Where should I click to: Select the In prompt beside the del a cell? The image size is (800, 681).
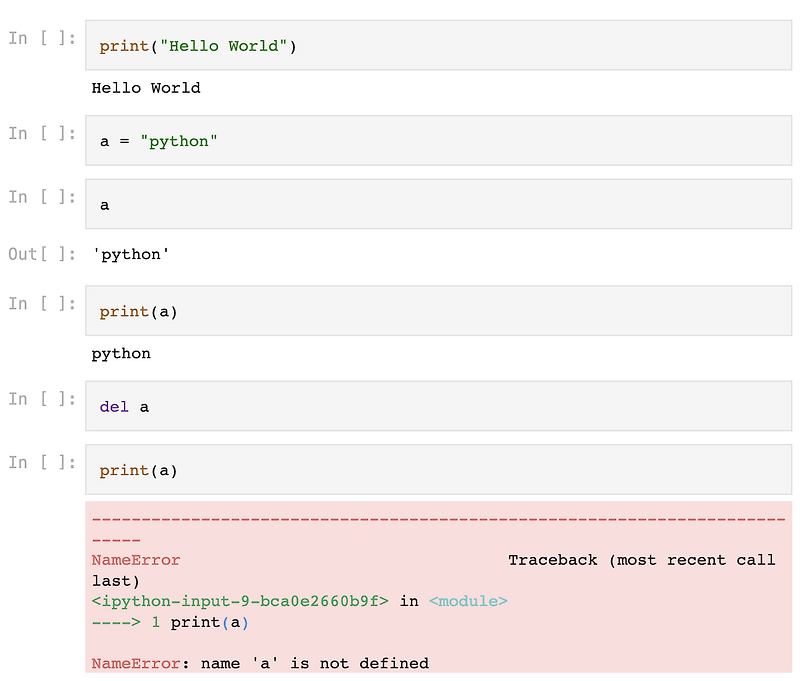coord(42,399)
